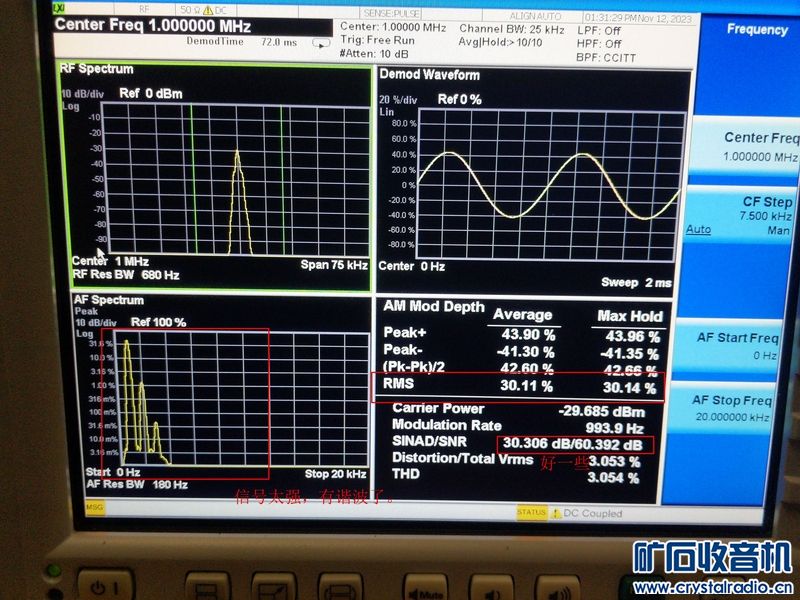Click Modulation Rate 993.9 Hz value
This screenshot has width=800, height=600.
(614, 428)
